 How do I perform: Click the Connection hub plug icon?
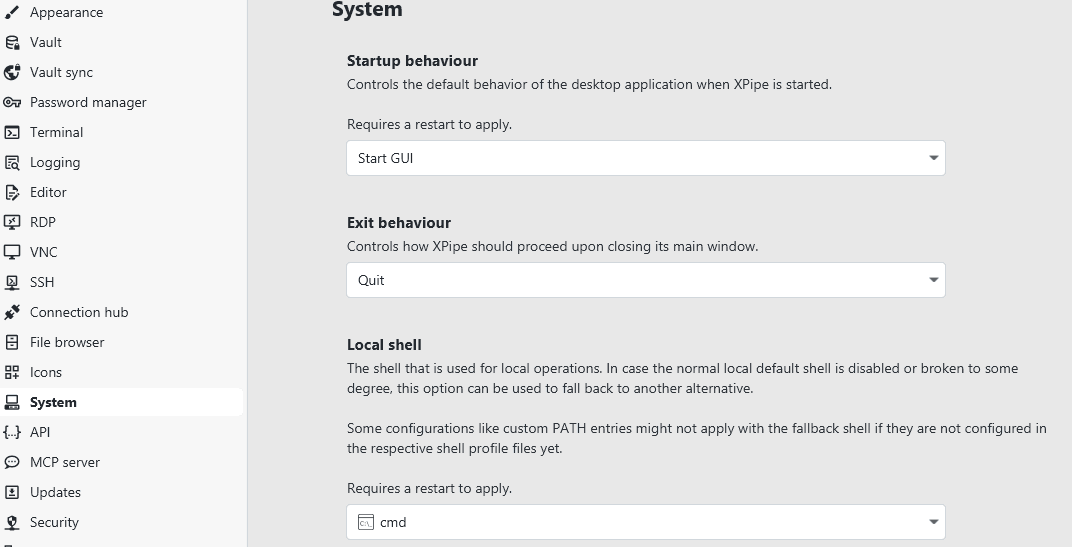pyautogui.click(x=12, y=313)
